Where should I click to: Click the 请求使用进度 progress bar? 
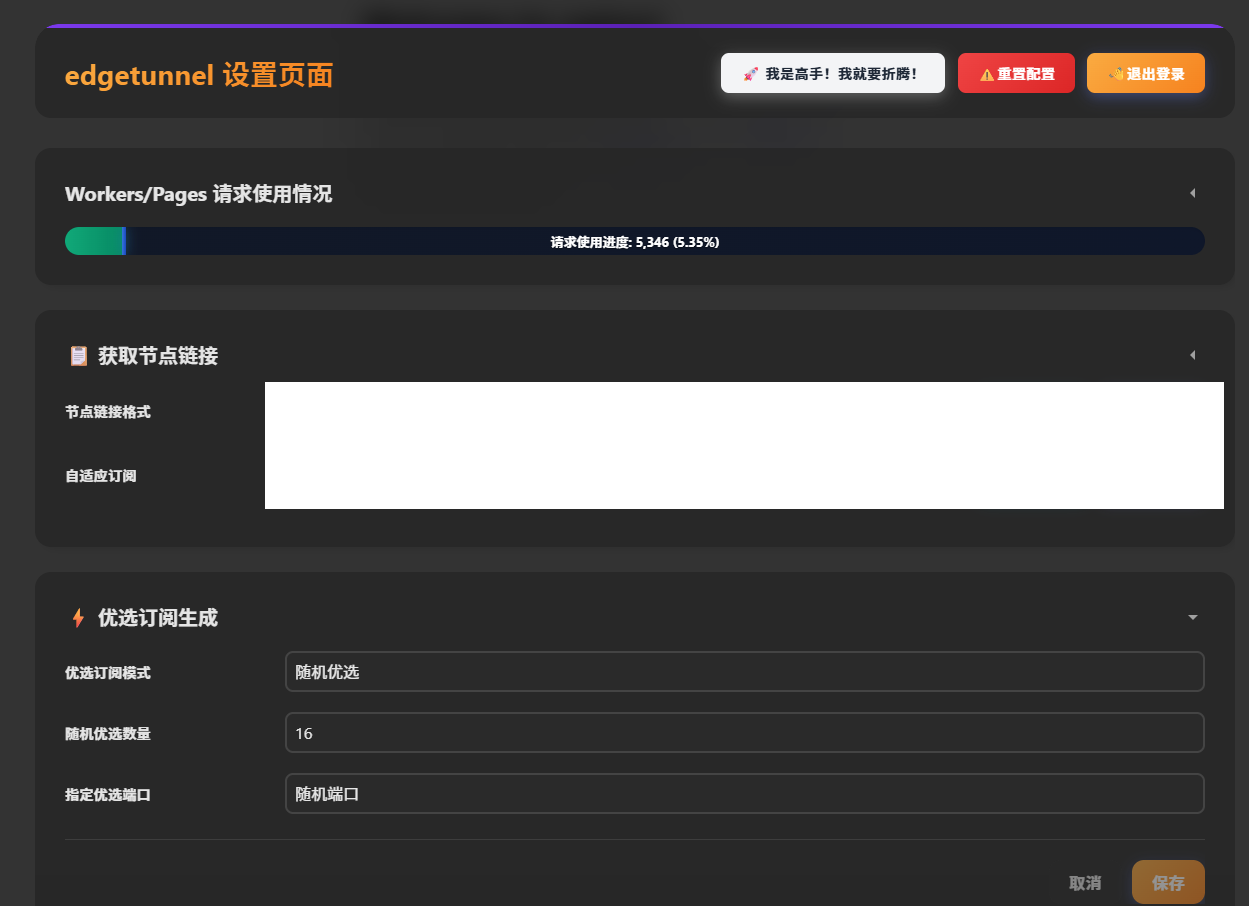point(634,242)
